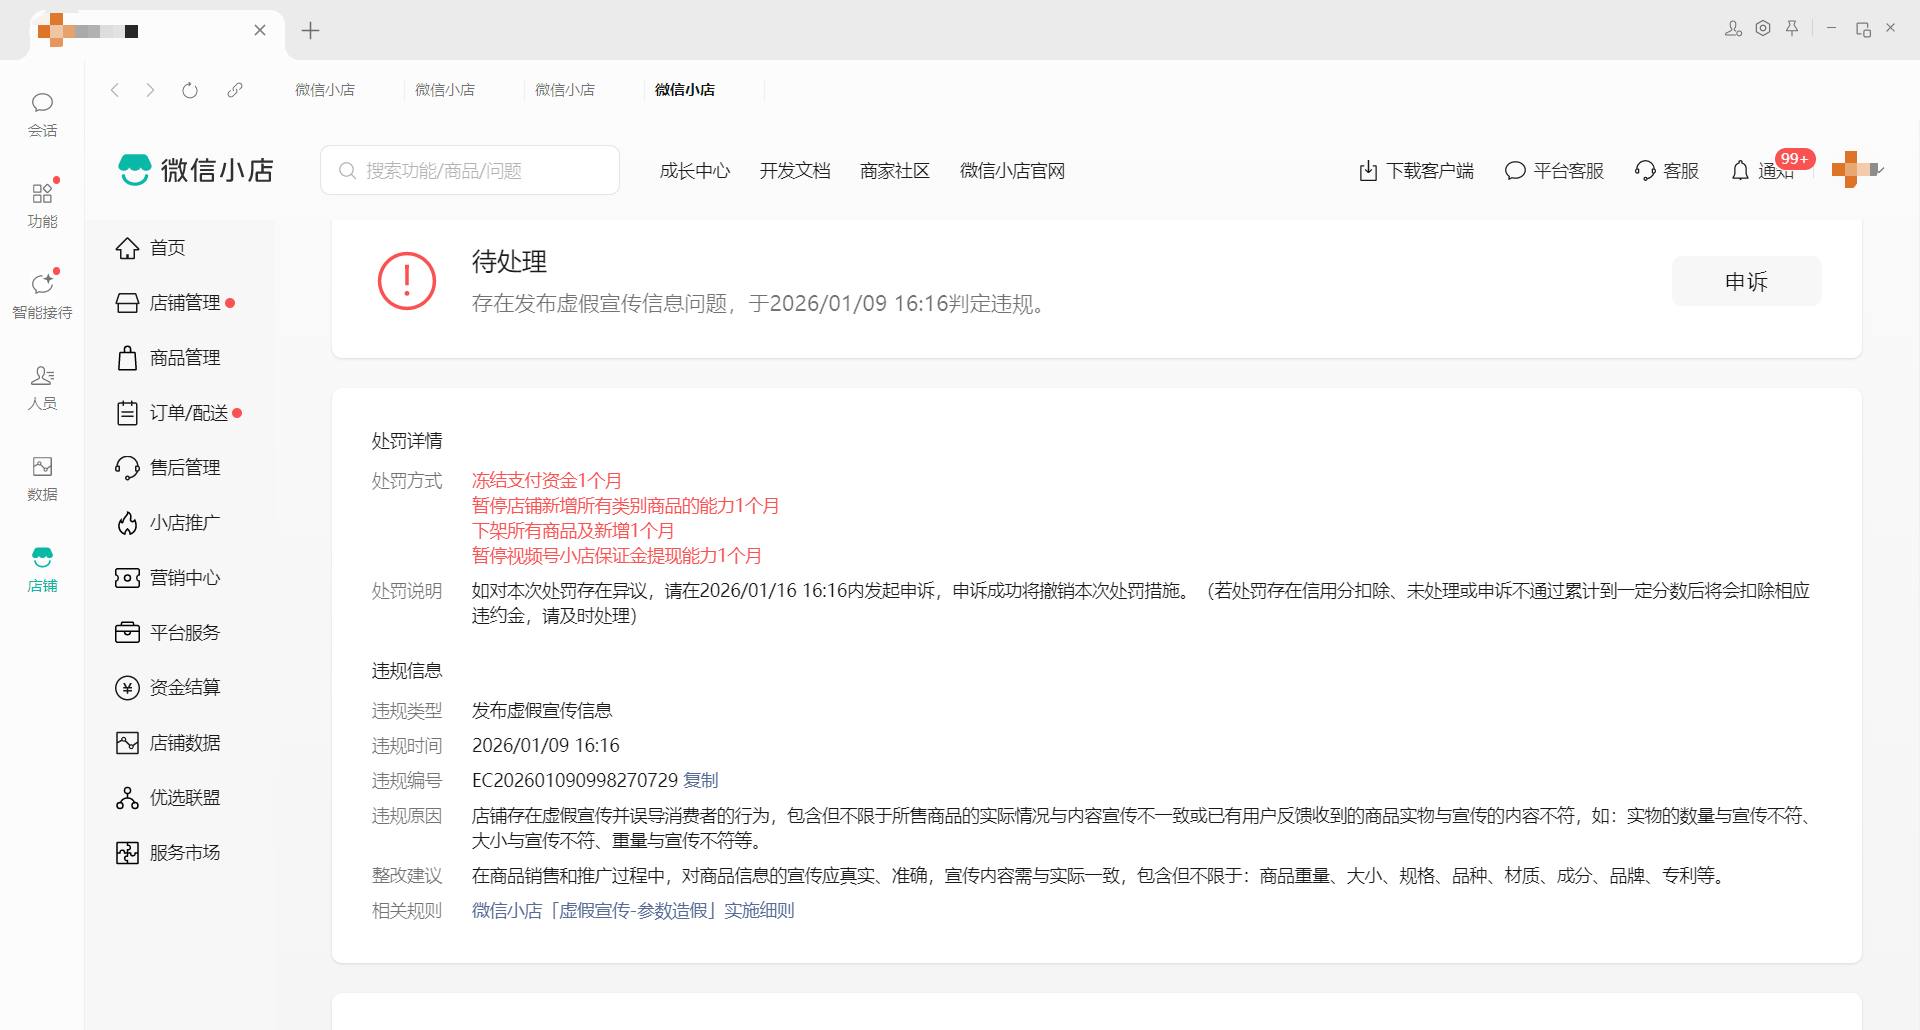Focus the 搜索功能/商品/问题 search box

(470, 170)
